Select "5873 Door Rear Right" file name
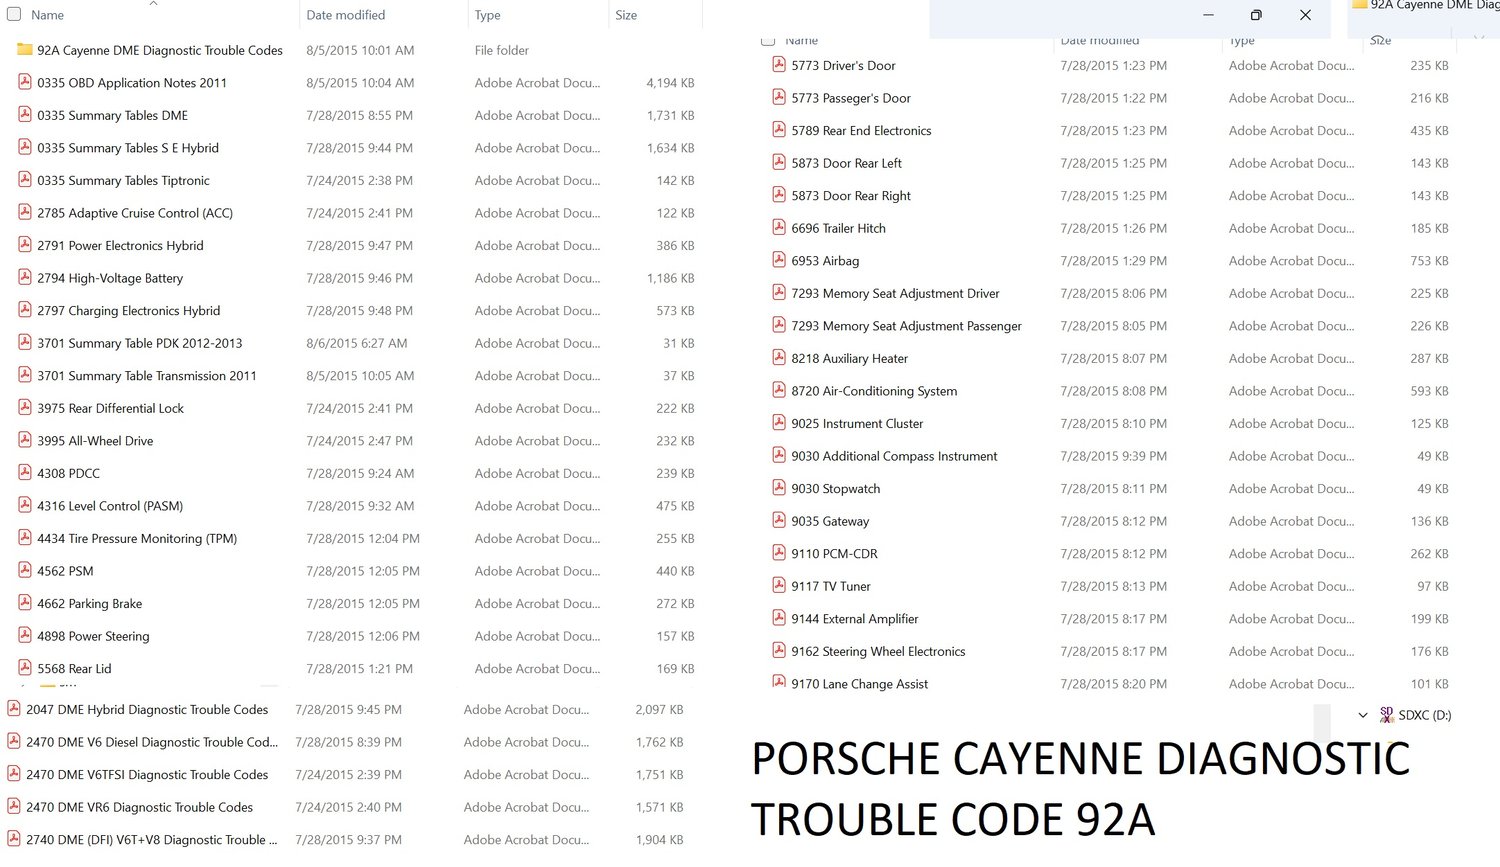This screenshot has height=867, width=1500. pos(851,196)
